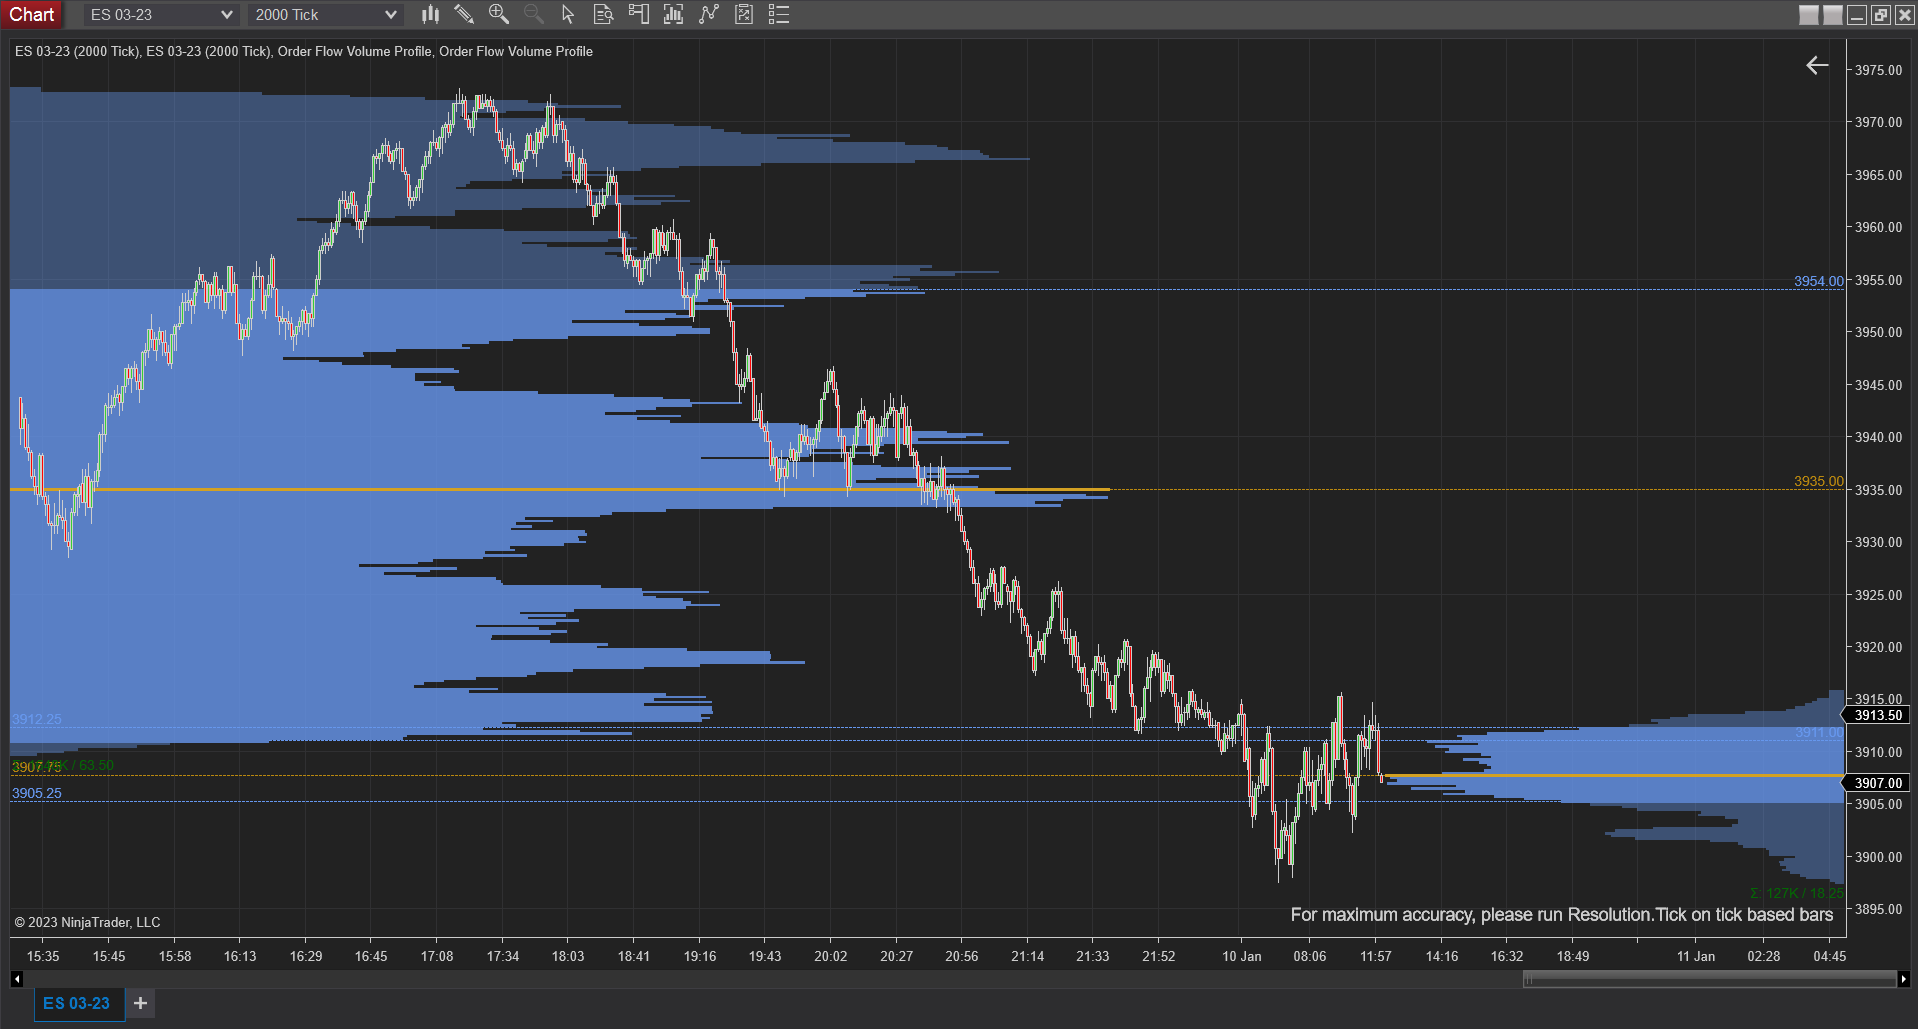This screenshot has width=1918, height=1029.
Task: Toggle the Chart Trader panel icon
Action: 638,14
